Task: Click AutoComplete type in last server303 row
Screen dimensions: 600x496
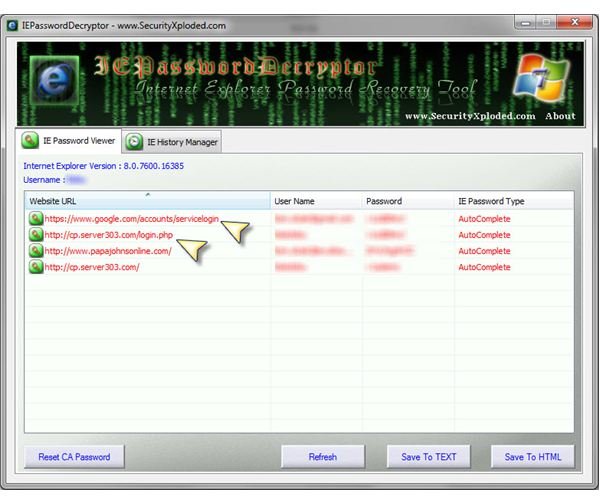Action: [484, 267]
